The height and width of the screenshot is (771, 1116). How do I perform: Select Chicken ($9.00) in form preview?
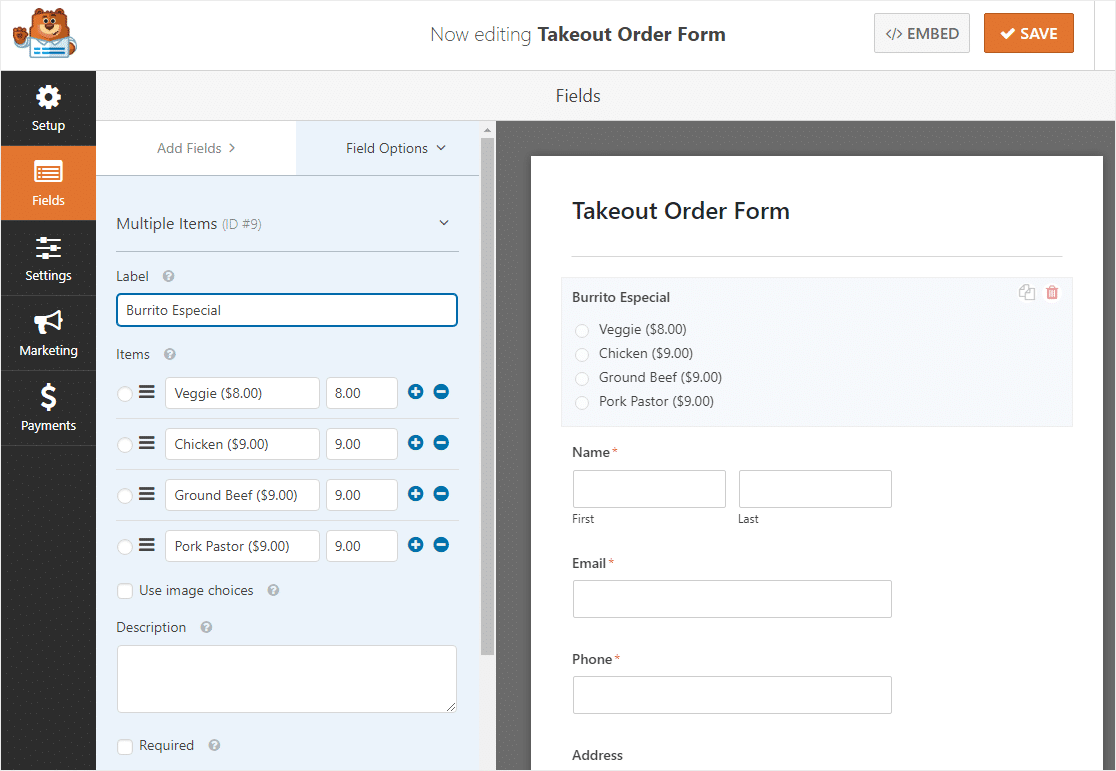coord(582,355)
